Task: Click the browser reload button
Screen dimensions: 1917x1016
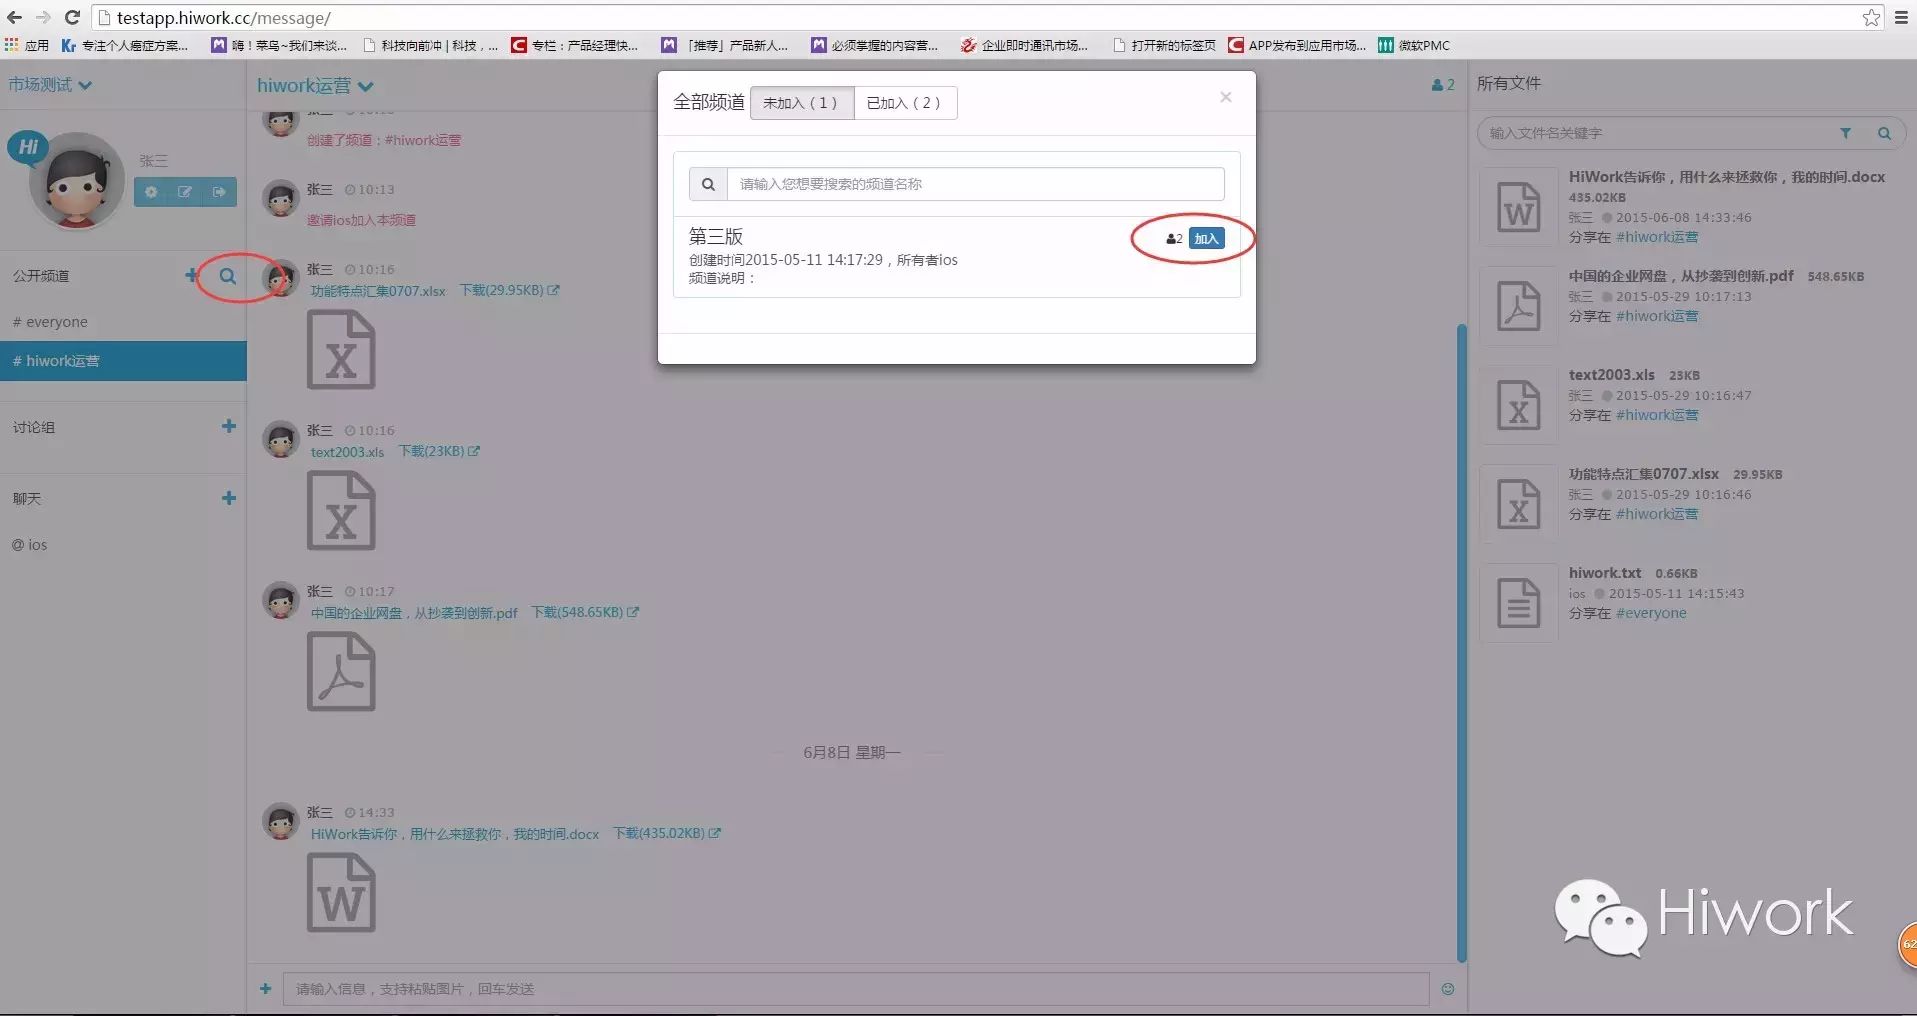Action: (72, 17)
